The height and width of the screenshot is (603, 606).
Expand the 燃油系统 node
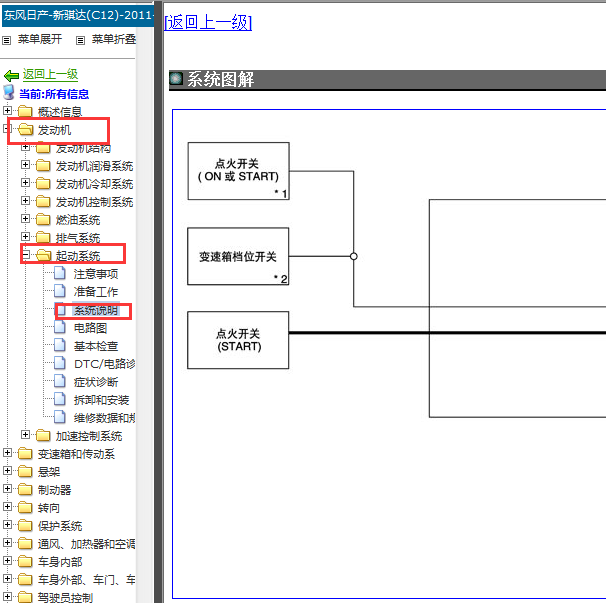point(25,218)
